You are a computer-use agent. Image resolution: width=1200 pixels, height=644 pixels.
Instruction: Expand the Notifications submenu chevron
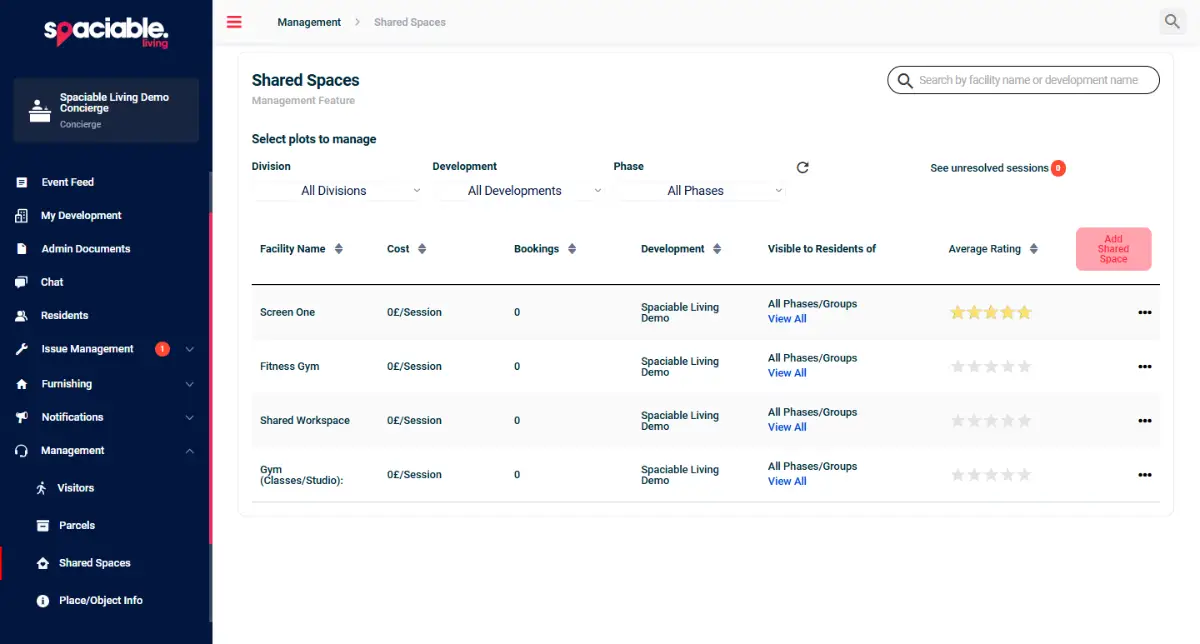click(190, 417)
